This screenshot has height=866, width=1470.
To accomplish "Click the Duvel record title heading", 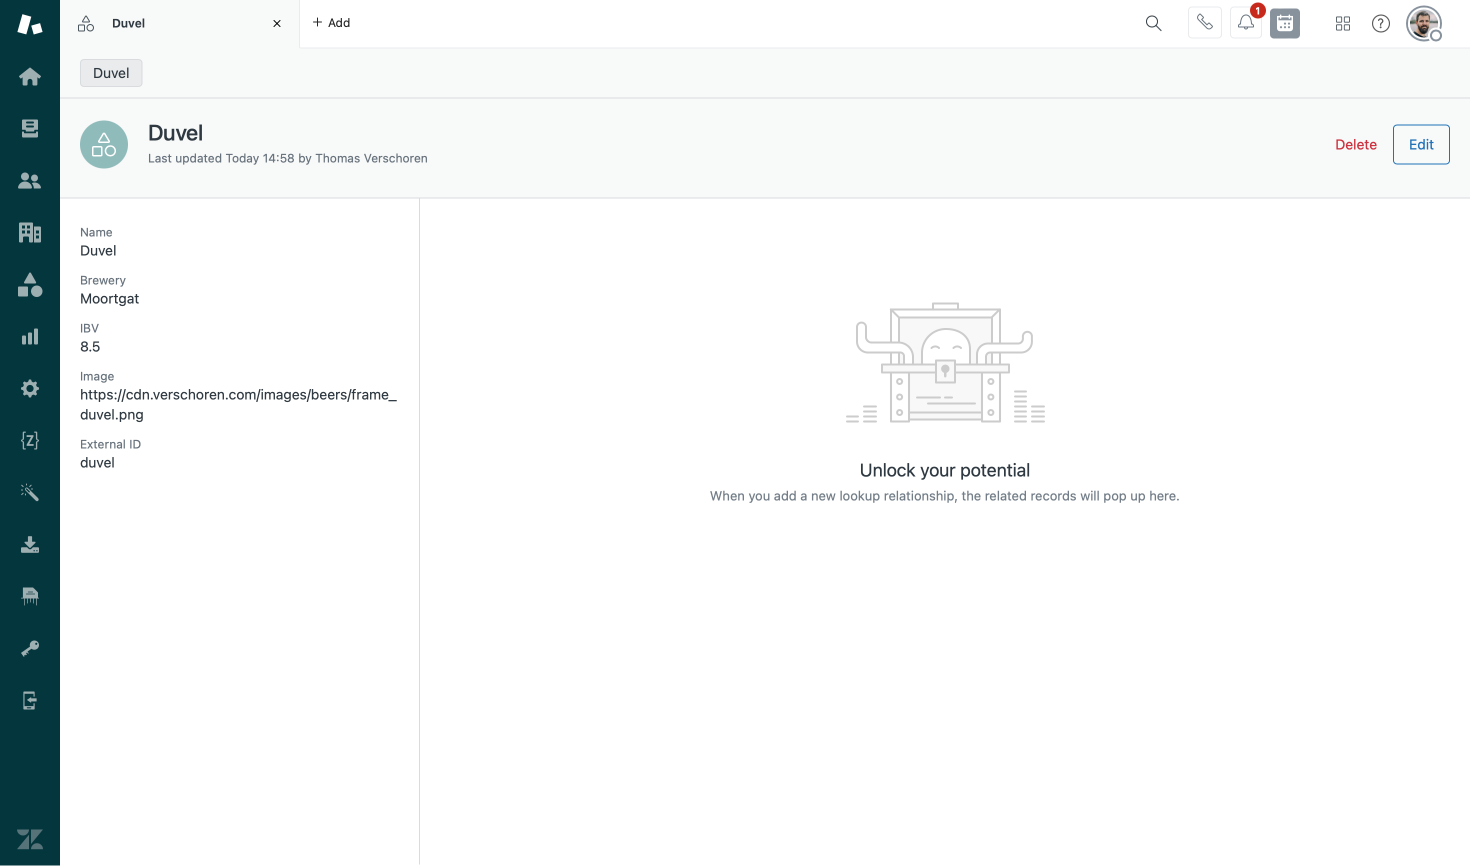I will click(x=175, y=133).
